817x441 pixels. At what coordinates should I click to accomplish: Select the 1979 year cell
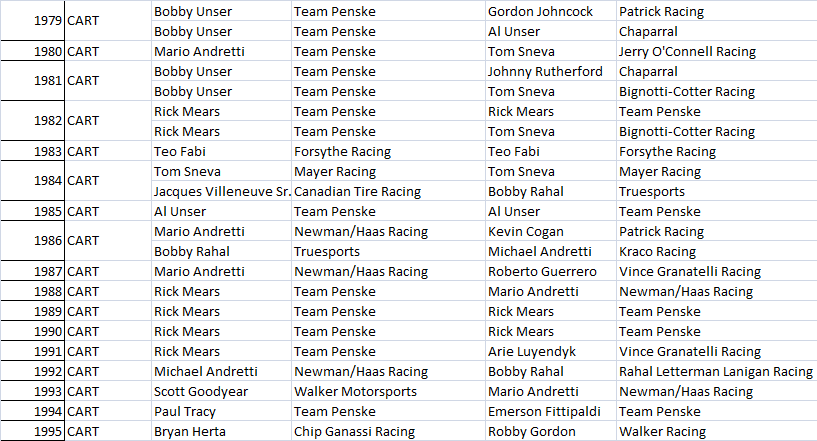[33, 21]
